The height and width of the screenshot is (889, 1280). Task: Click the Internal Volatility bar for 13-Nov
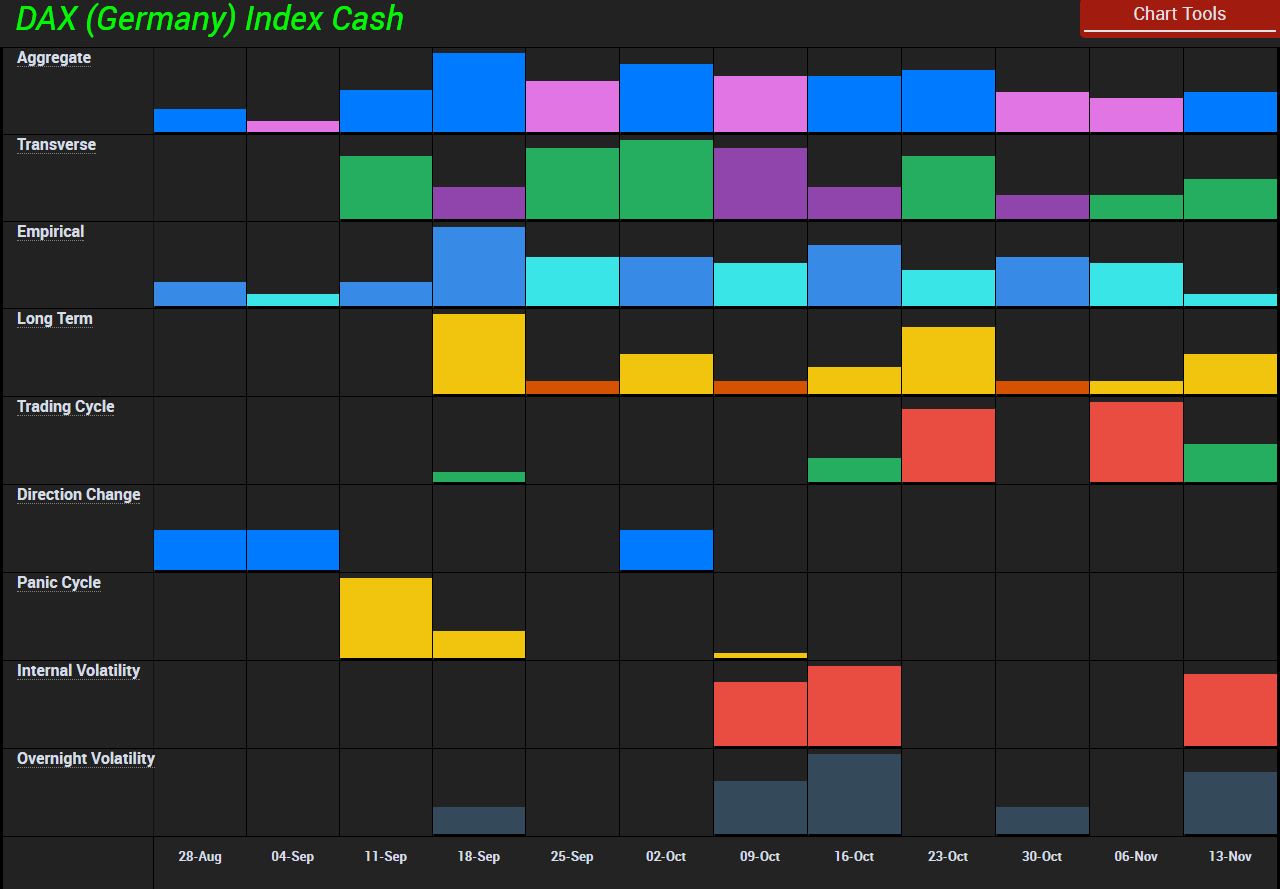click(x=1230, y=710)
